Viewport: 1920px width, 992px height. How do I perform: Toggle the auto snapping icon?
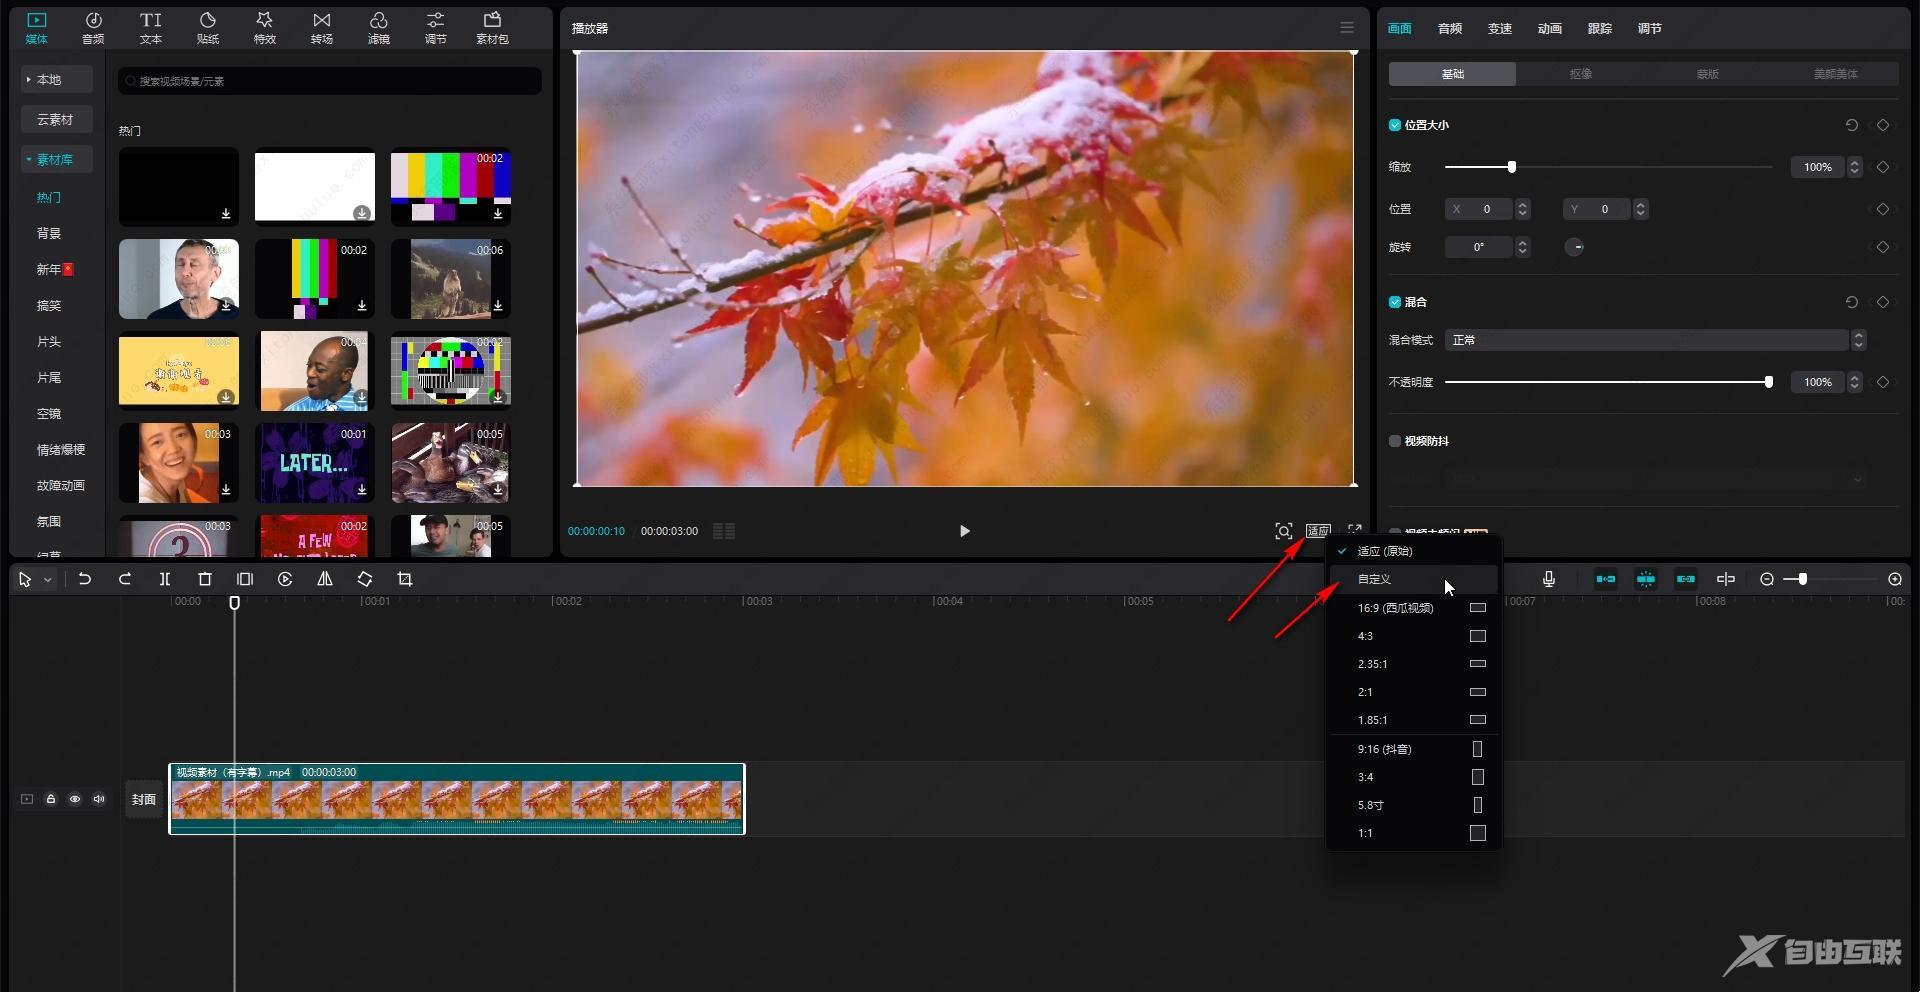click(1646, 579)
